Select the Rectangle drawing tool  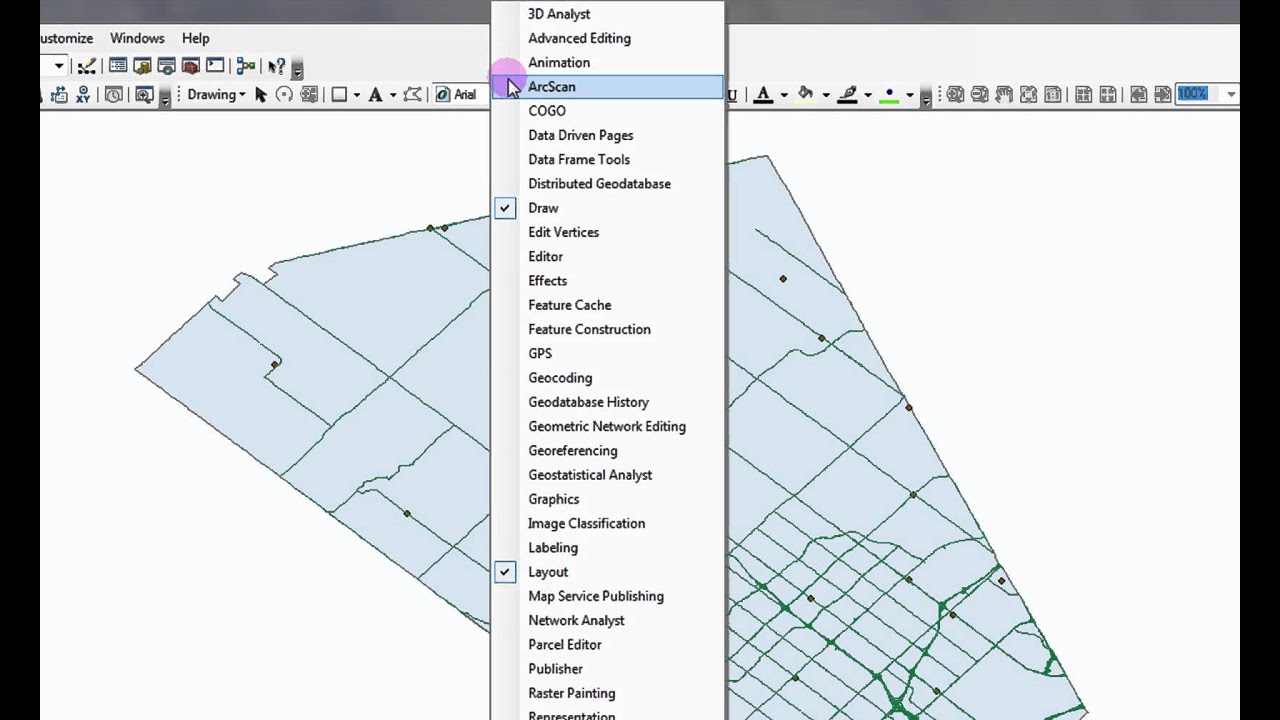[x=339, y=95]
